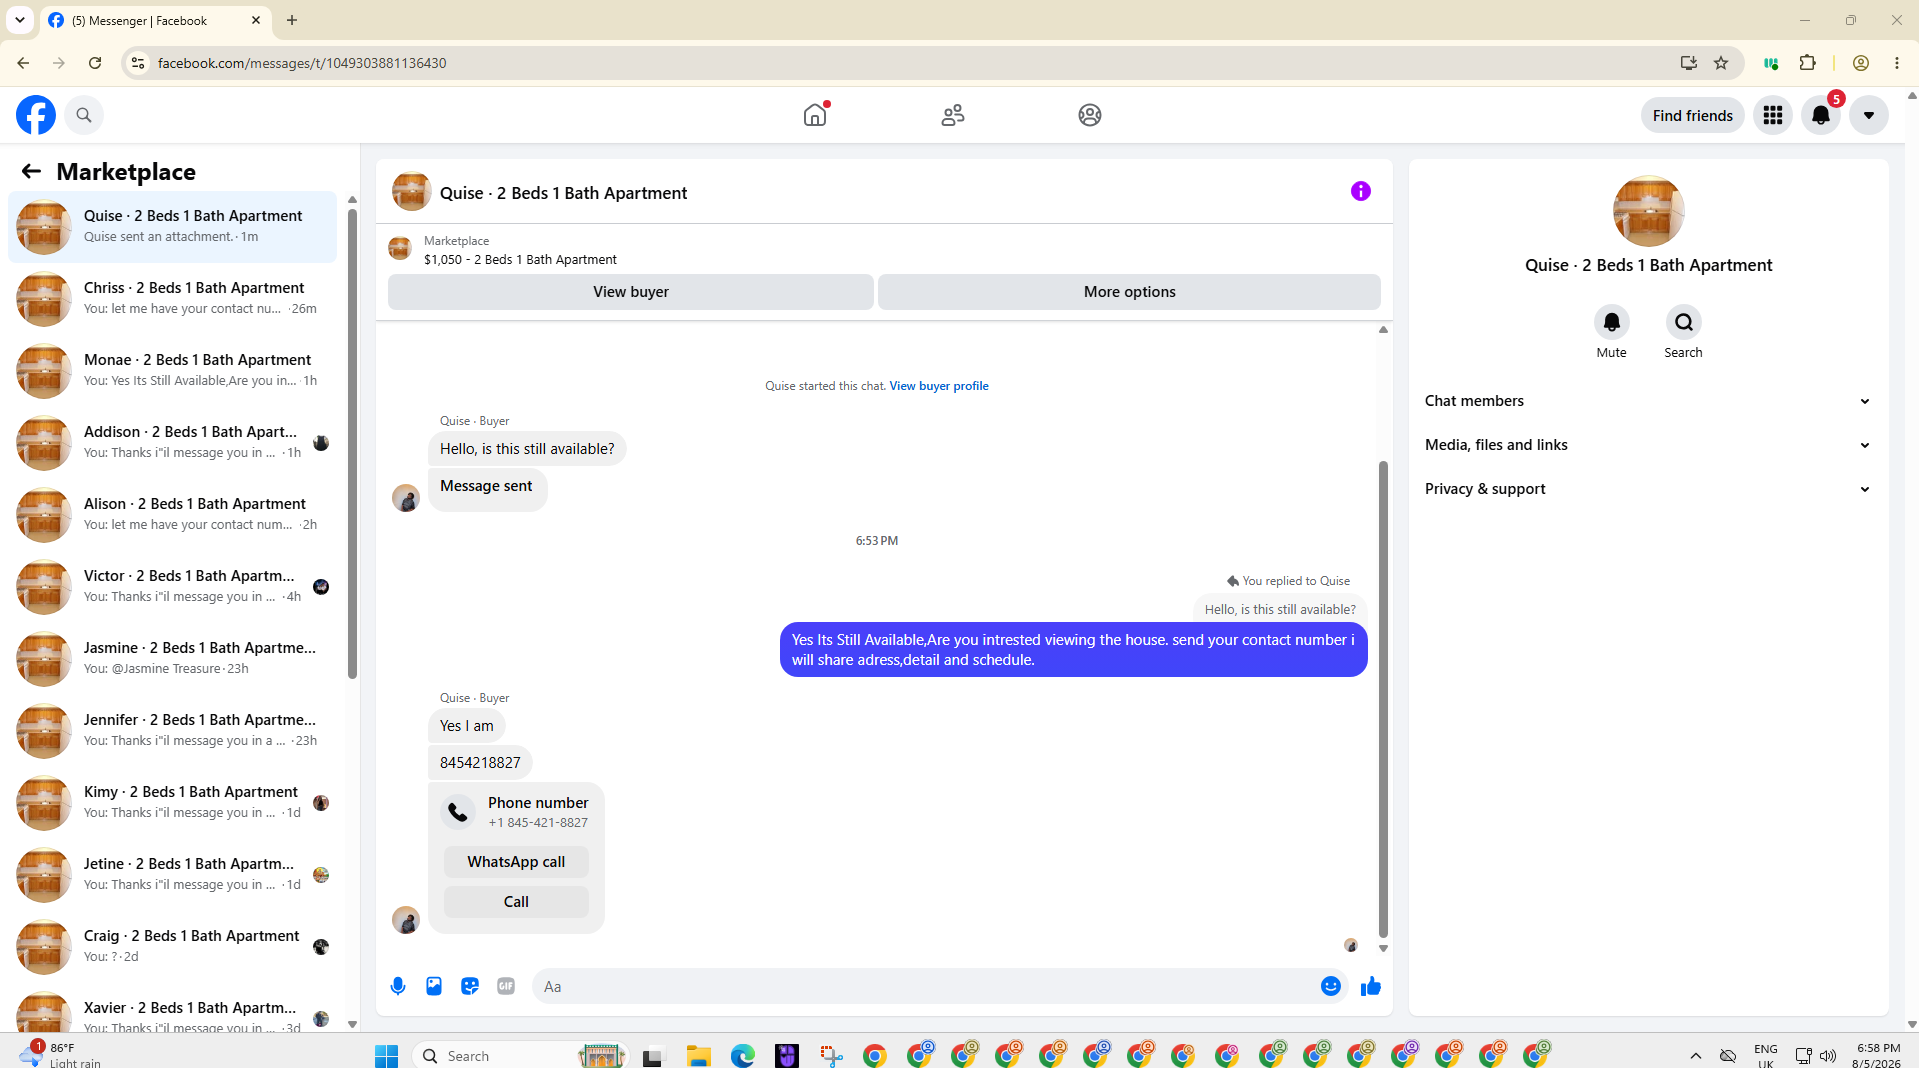Open the Craig apartment conversation
The image size is (1919, 1068).
point(172,947)
